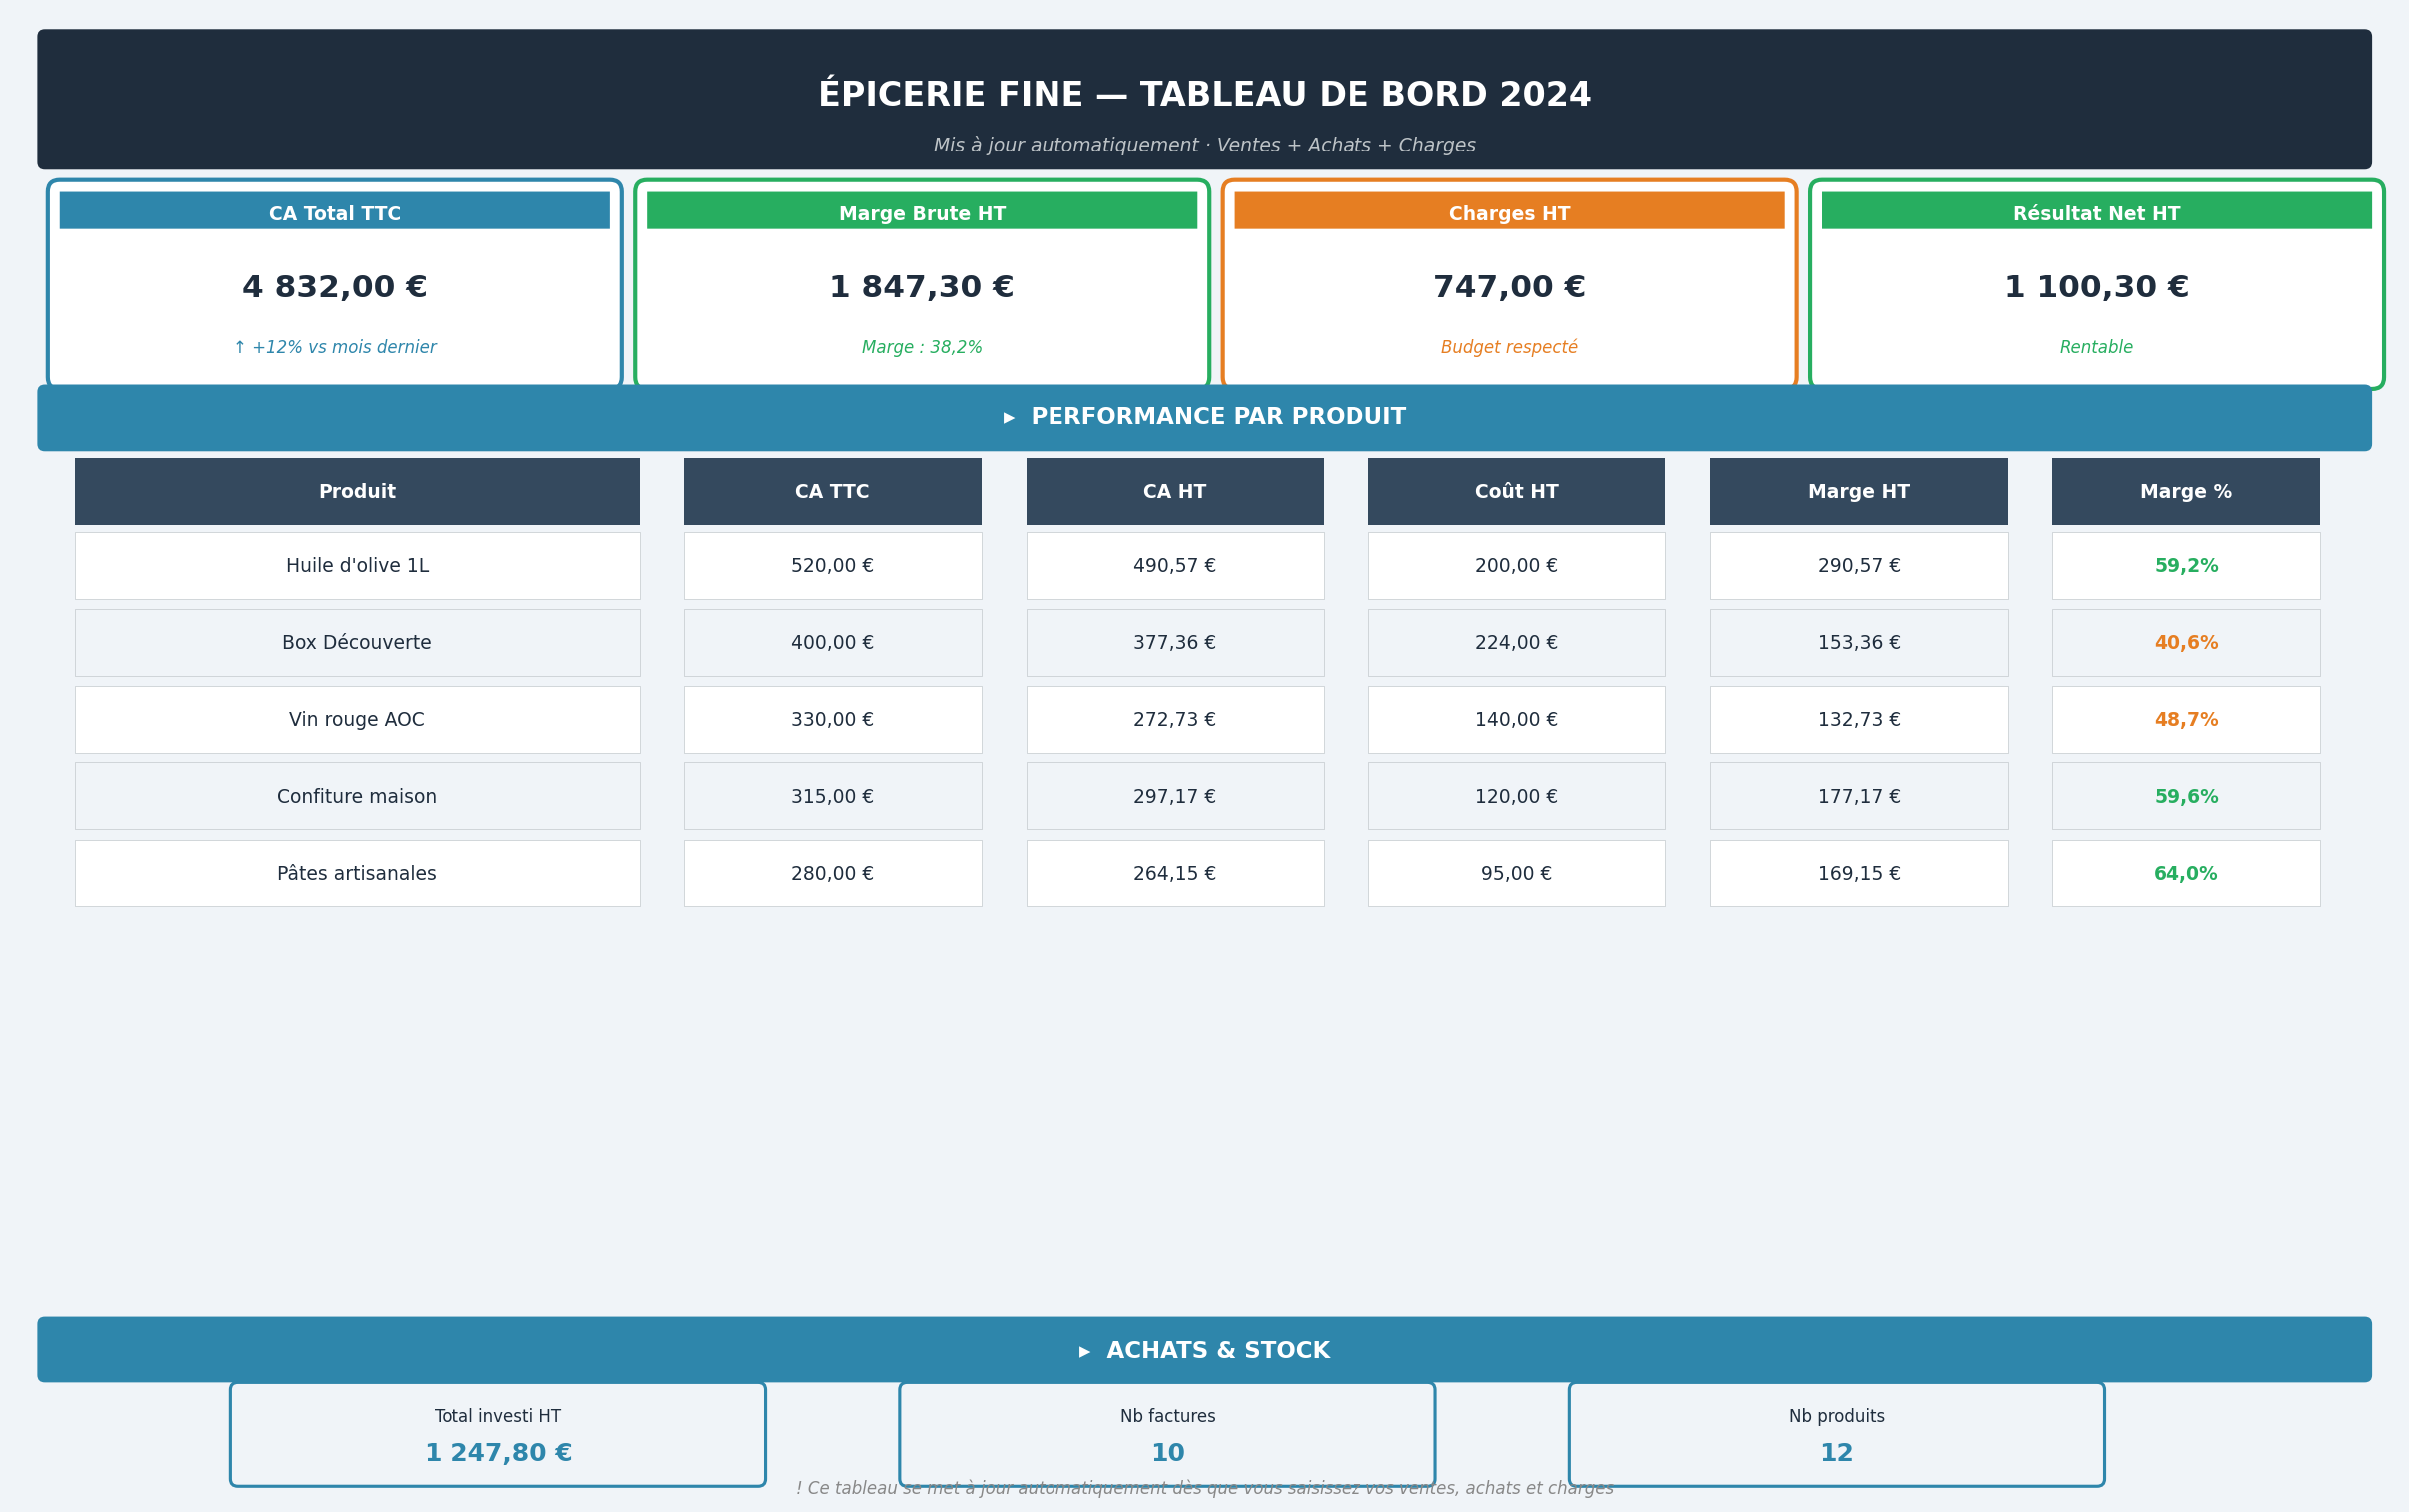Open the Résultat Net HT card
This screenshot has width=2409, height=1512.
(2096, 285)
